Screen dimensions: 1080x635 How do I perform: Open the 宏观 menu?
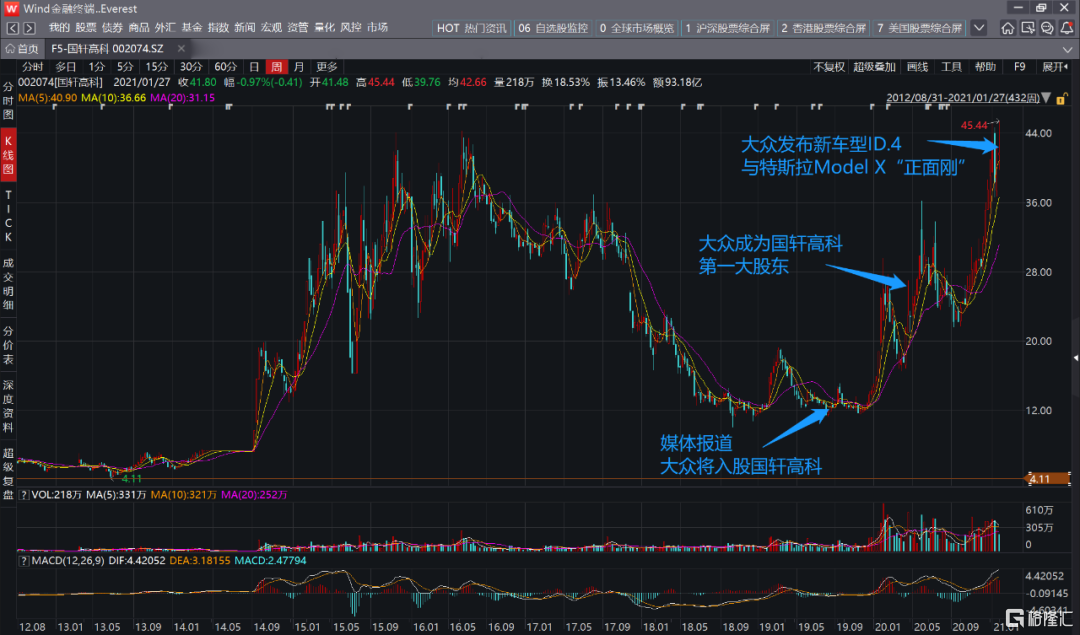tap(271, 28)
